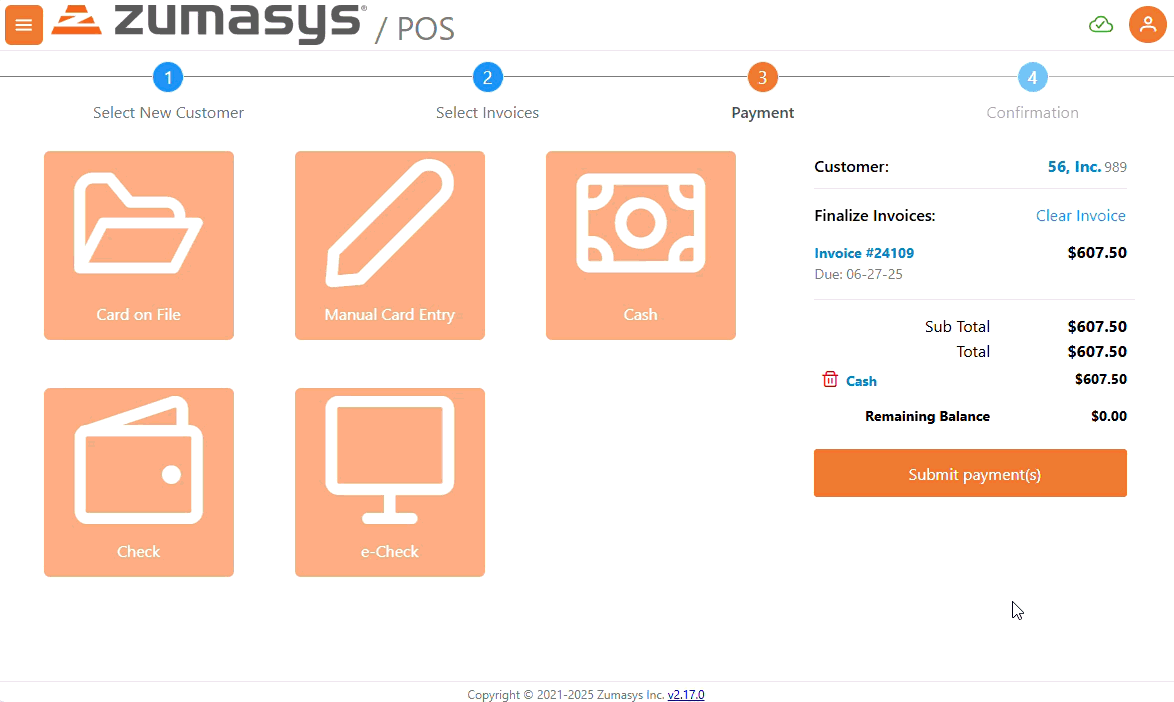This screenshot has height=702, width=1174.
Task: Open the hamburger menu button
Action: click(x=24, y=25)
